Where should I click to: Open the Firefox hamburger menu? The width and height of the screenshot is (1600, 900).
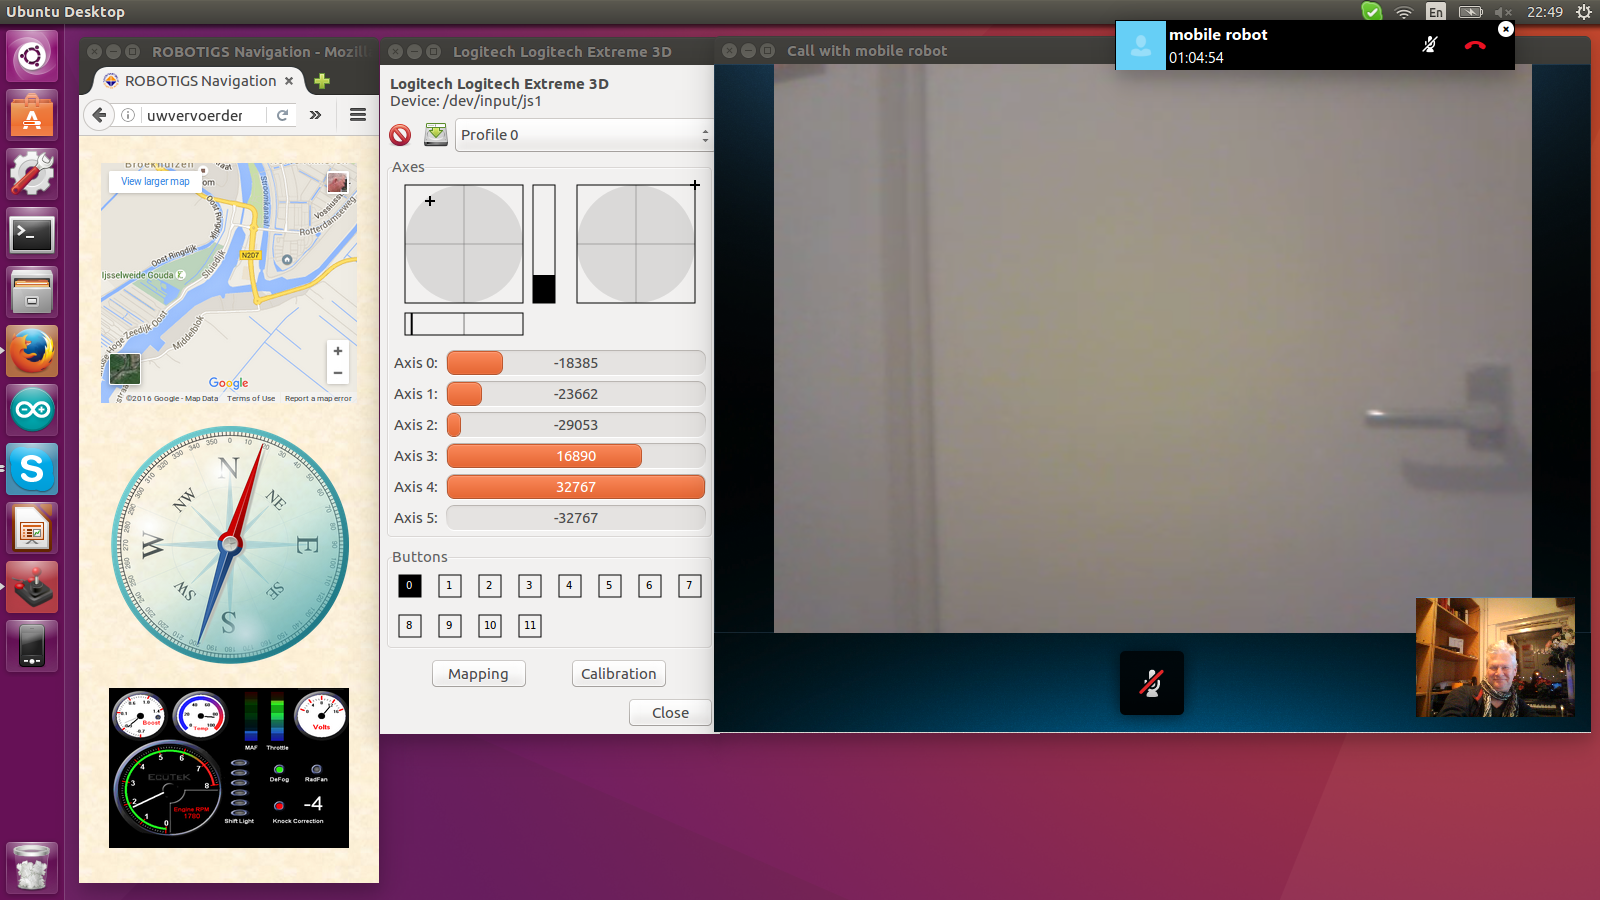(358, 115)
